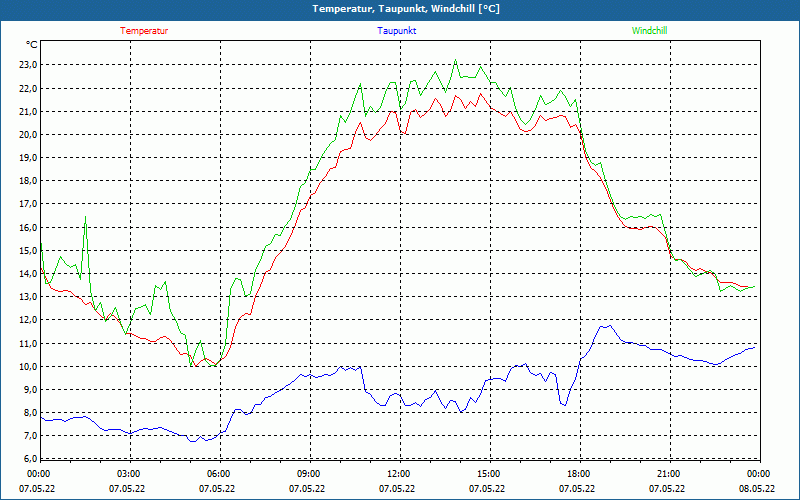
Task: Click the '18,0' y-axis value
Action: click(28, 181)
